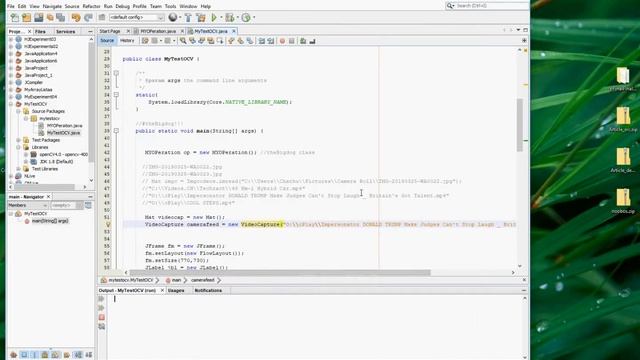Switch to the MYOPeration.java tab
Viewport: 640px width, 360px height.
click(158, 31)
